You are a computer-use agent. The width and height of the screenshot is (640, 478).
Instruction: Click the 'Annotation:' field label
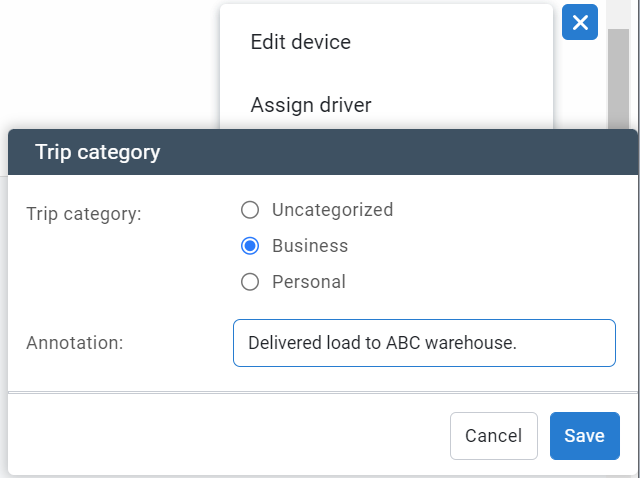[x=74, y=343]
